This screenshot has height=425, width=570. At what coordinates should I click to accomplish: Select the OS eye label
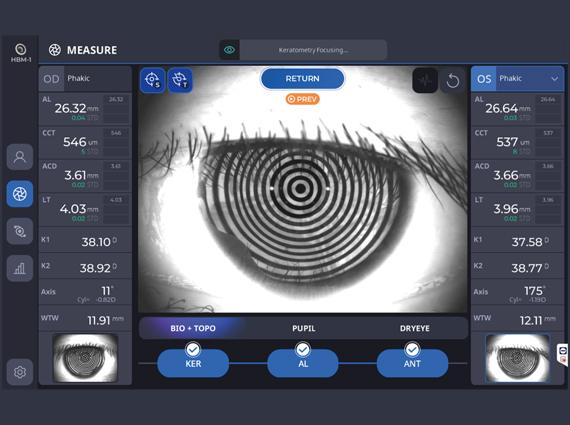[x=484, y=79]
